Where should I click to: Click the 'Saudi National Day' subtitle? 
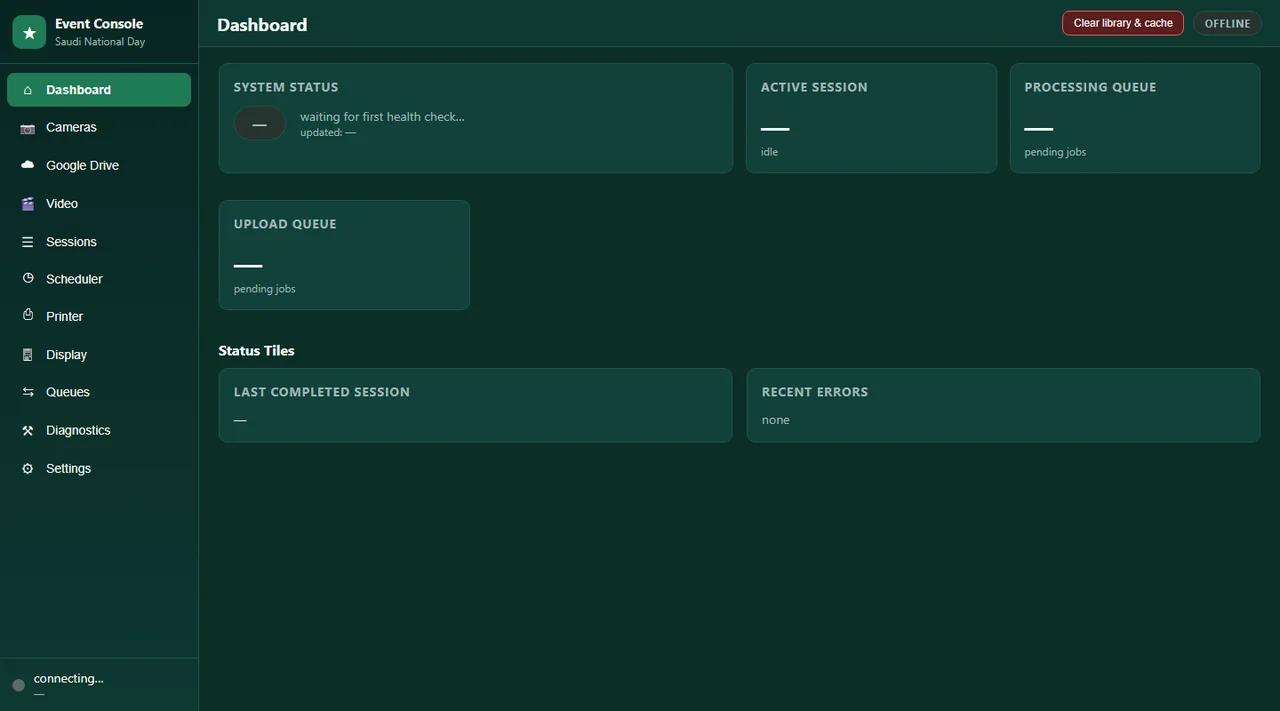pyautogui.click(x=100, y=42)
